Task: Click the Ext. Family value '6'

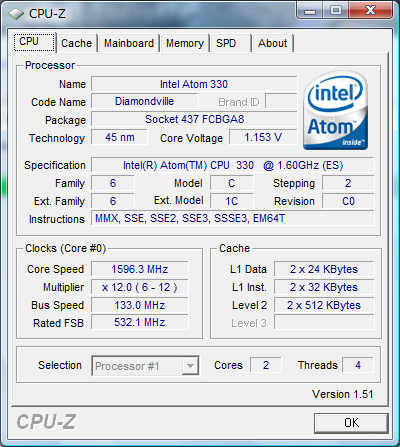Action: (113, 201)
